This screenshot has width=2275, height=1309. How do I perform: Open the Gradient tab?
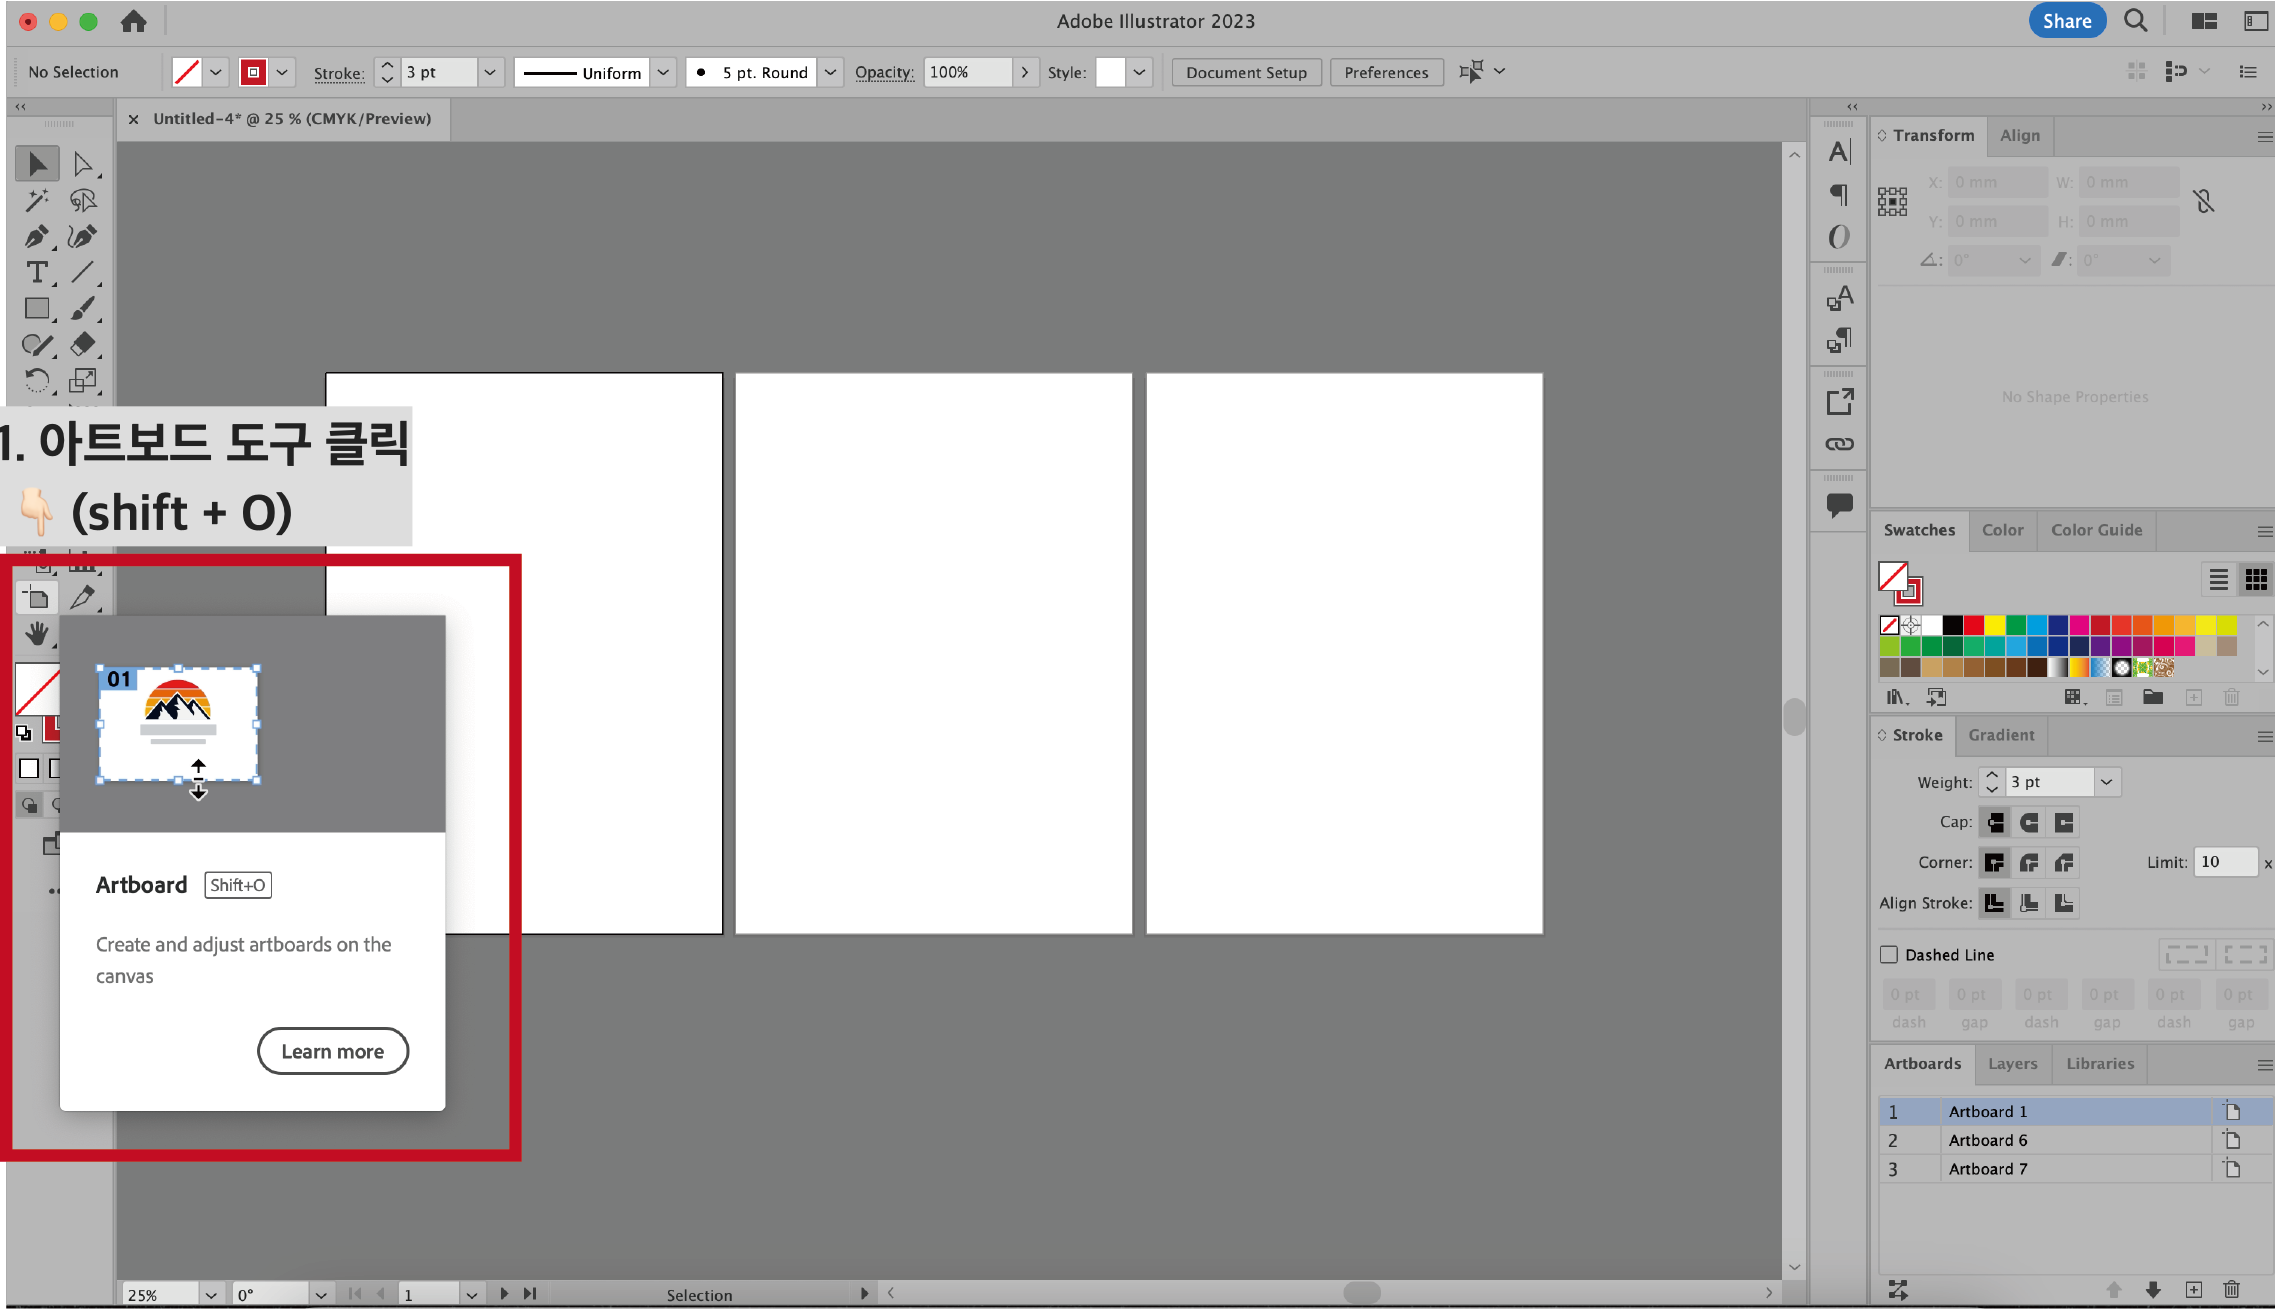click(x=2001, y=735)
